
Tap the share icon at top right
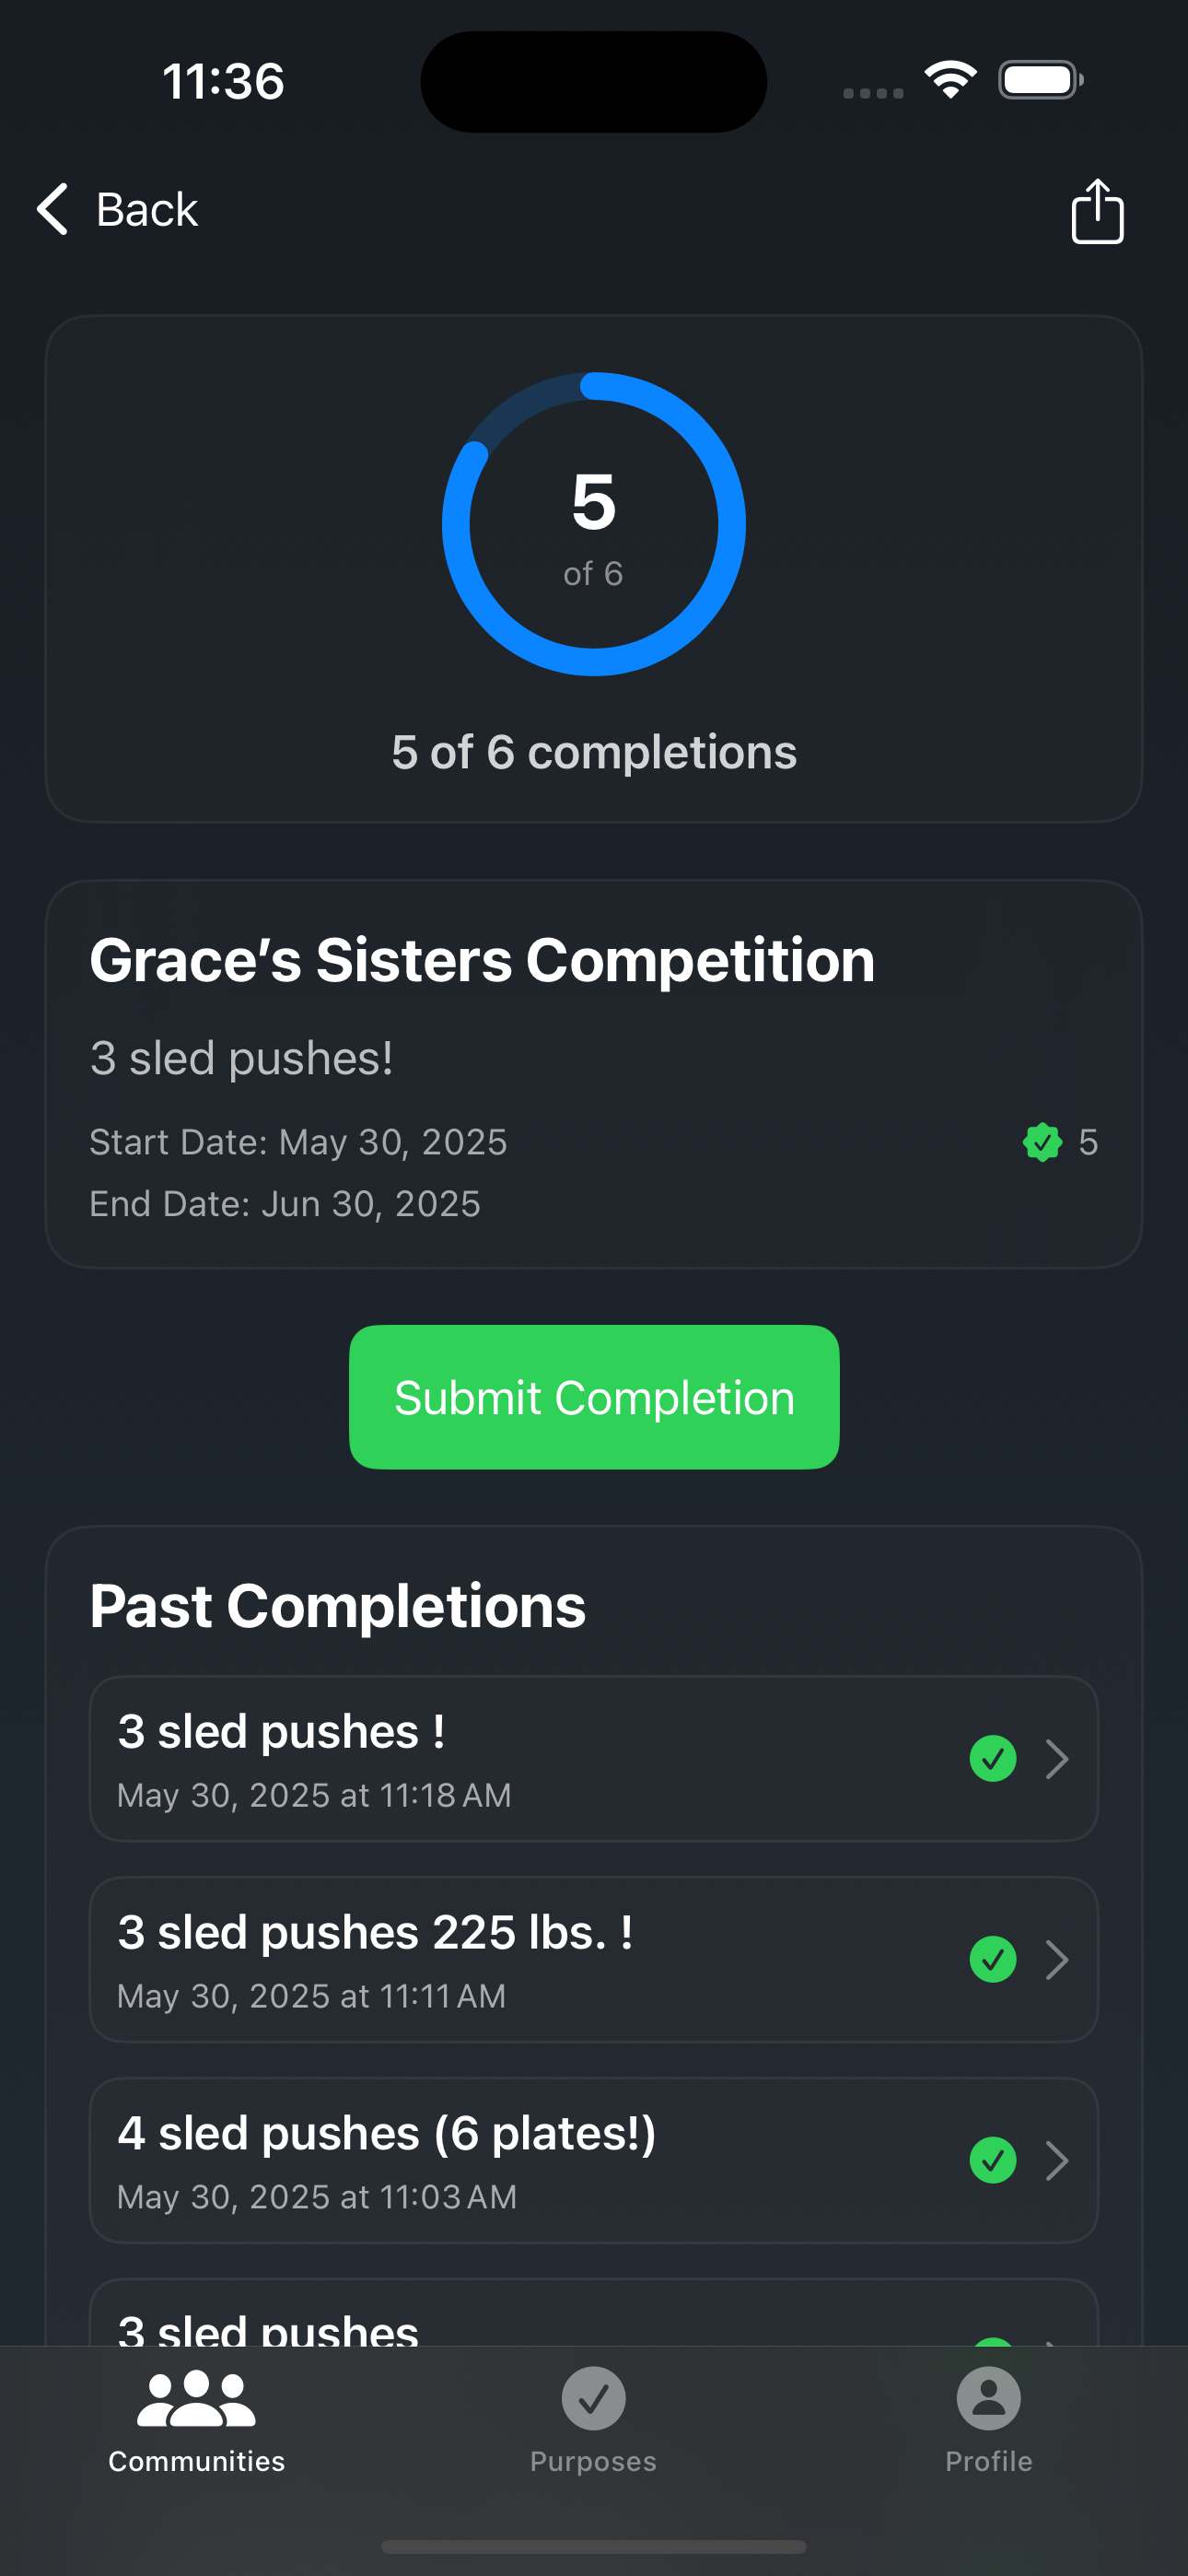coord(1097,211)
